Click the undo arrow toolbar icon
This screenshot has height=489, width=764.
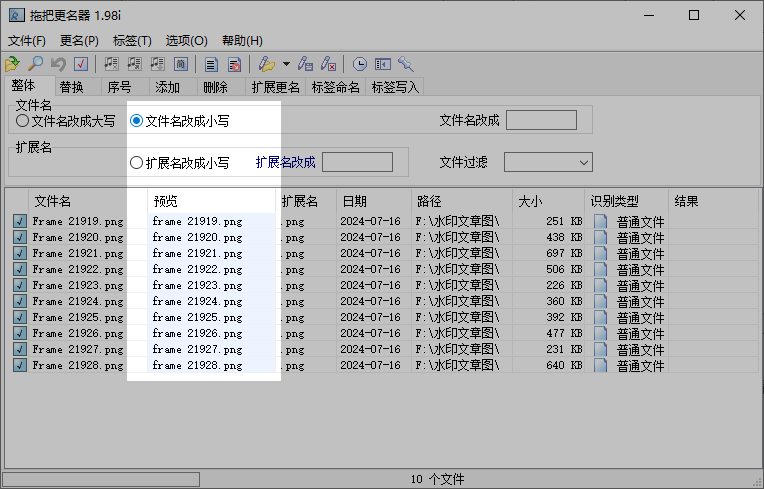[x=58, y=64]
